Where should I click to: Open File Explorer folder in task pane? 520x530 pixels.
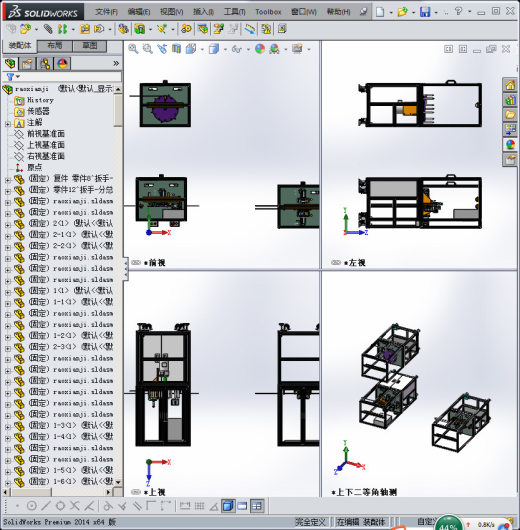pos(510,115)
